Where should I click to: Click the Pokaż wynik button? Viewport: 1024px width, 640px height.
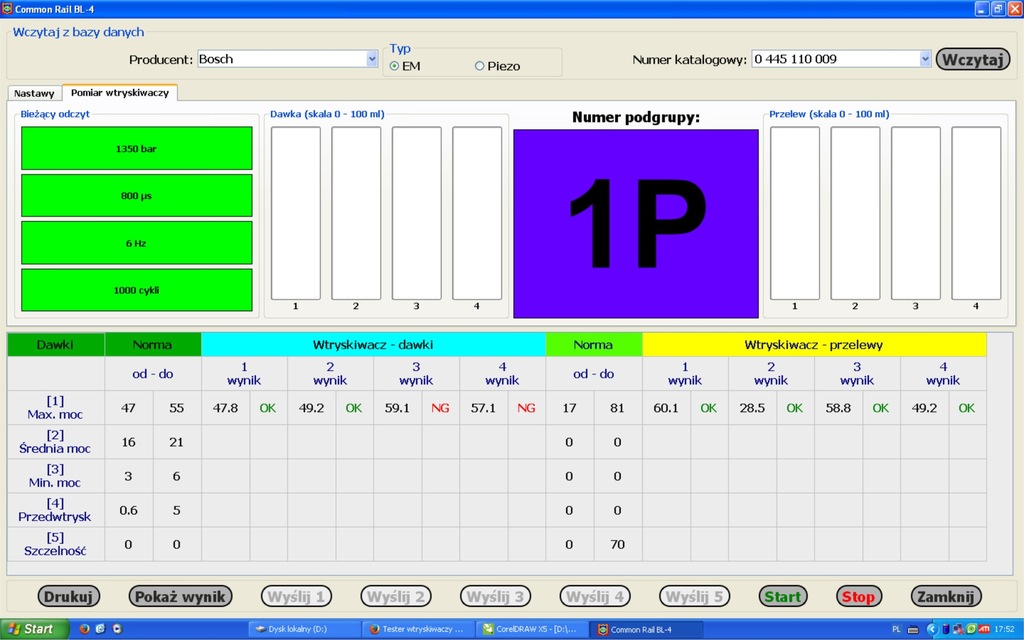point(180,597)
